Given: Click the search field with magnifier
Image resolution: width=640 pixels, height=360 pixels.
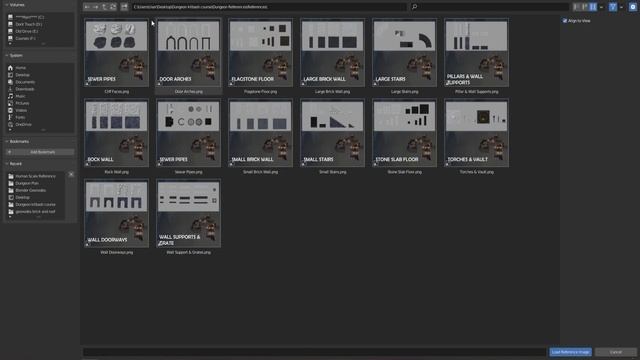Looking at the screenshot, I should pyautogui.click(x=489, y=7).
